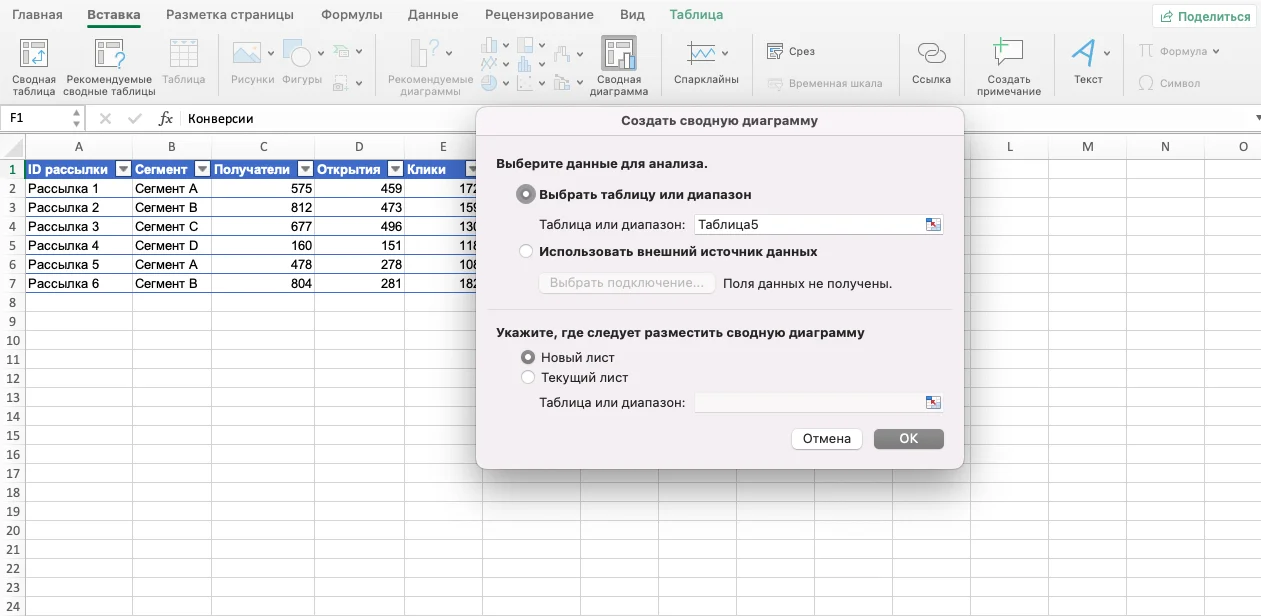1261x616 pixels.
Task: Open the filter dropdown for Сегмент column
Action: coord(202,170)
